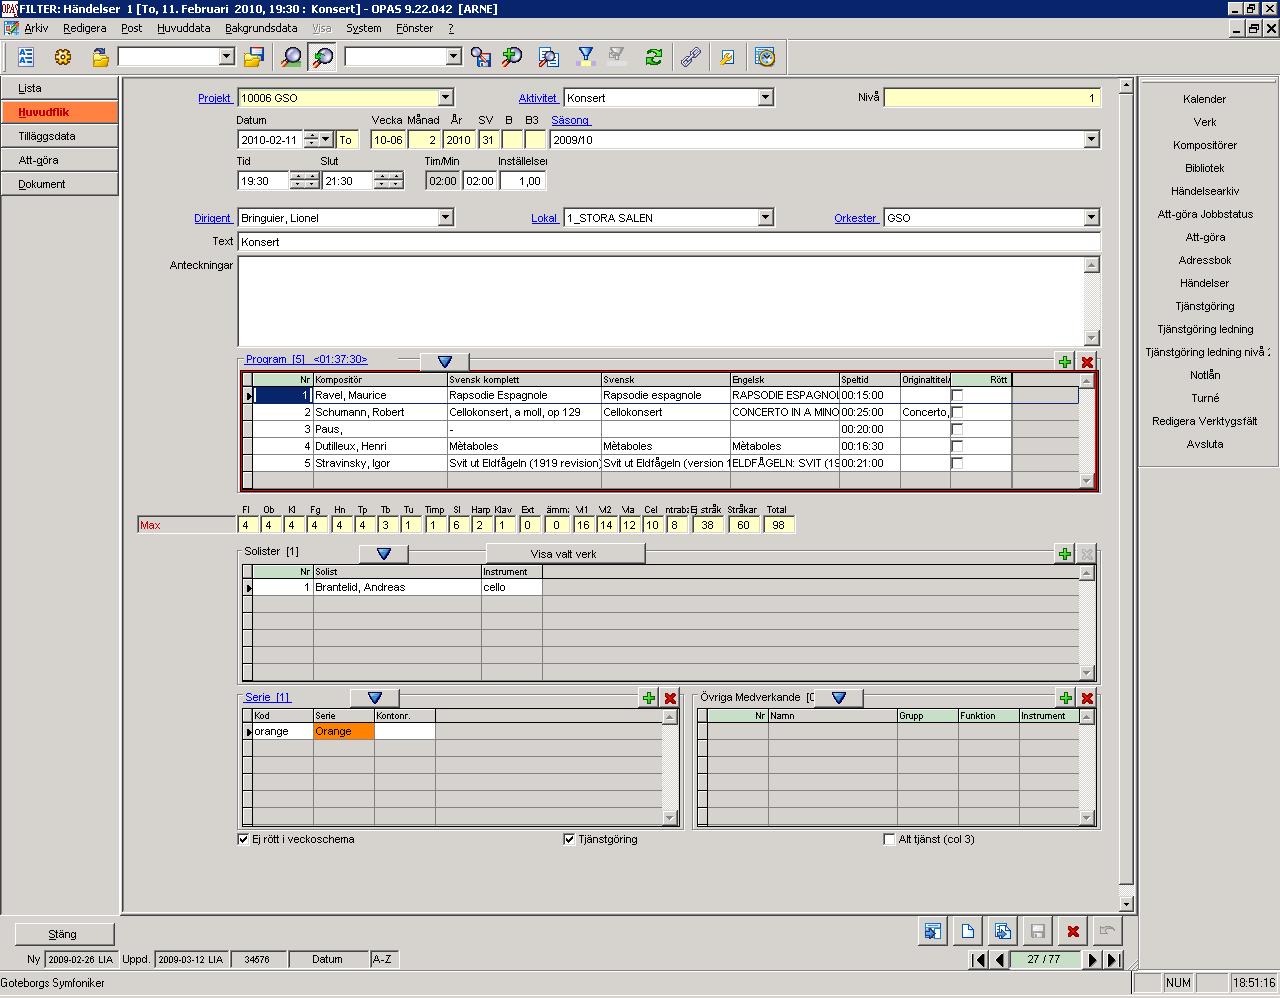Open the Datum date picker dropdown arrow
Viewport: 1280px width, 998px height.
(x=326, y=140)
